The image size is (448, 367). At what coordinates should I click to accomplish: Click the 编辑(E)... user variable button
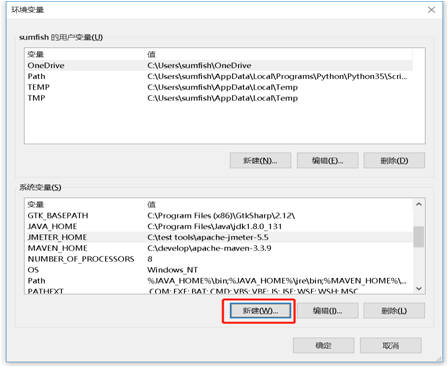(328, 161)
